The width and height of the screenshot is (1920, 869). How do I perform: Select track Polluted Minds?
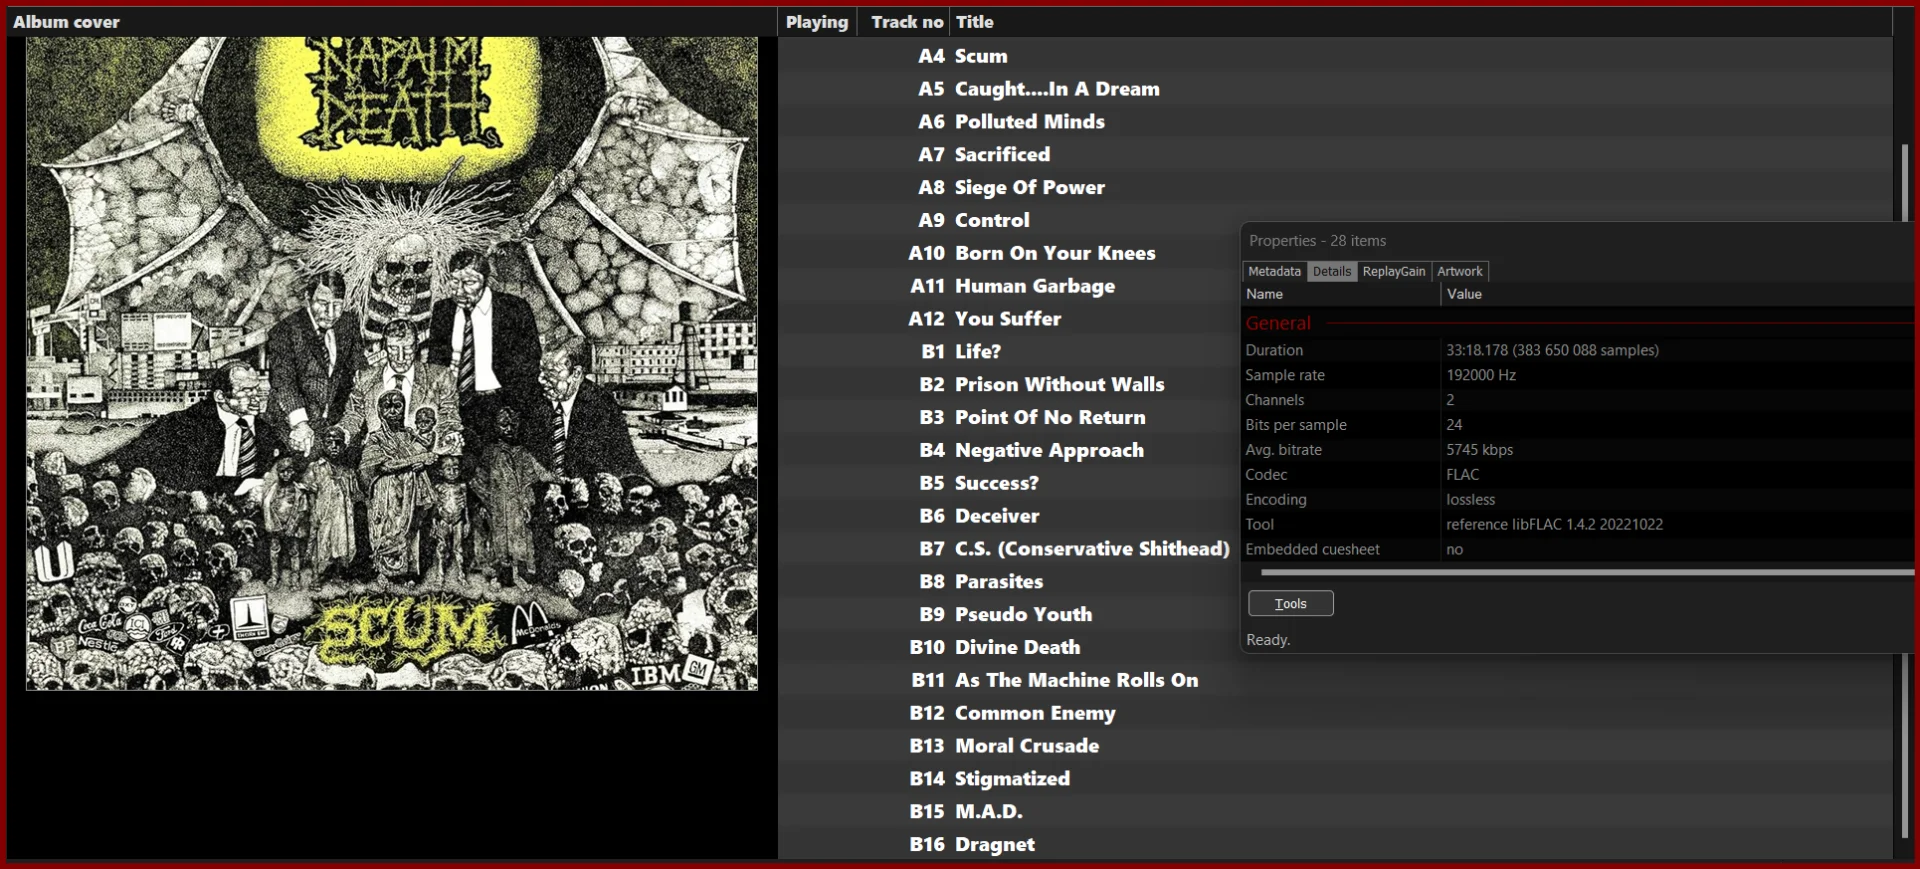click(1334, 122)
